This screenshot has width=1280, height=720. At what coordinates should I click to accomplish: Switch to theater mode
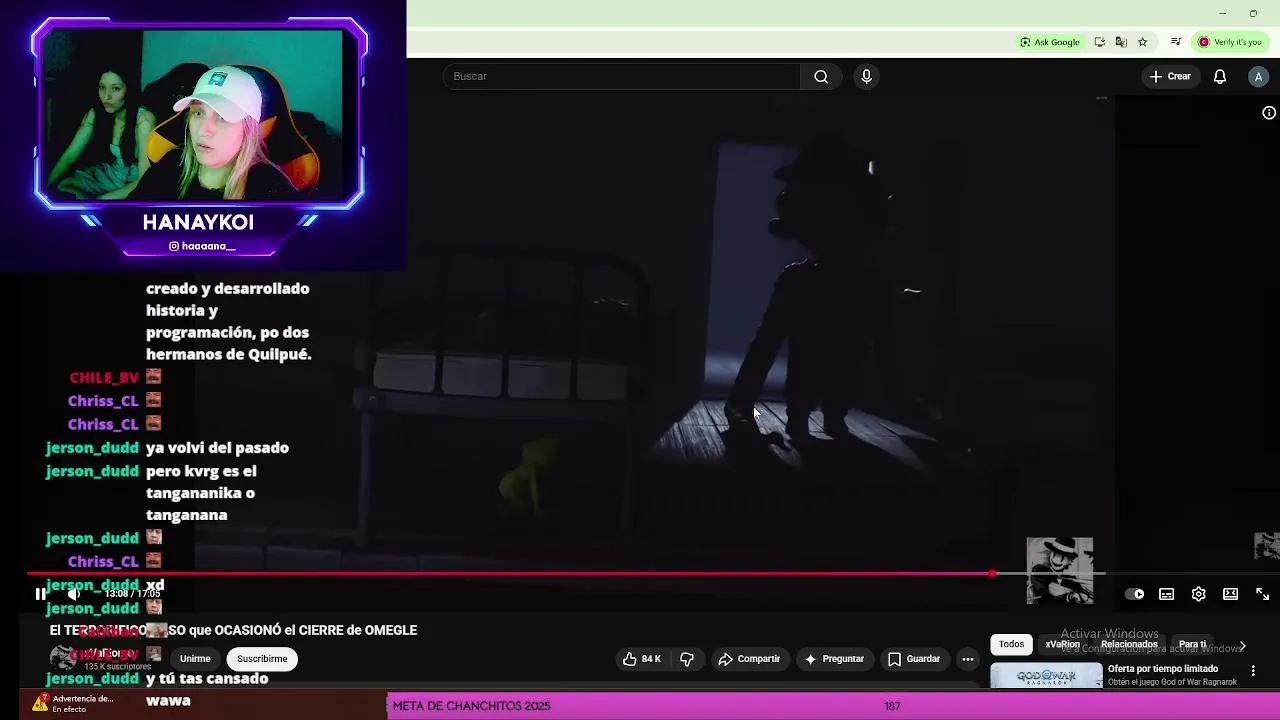coord(1230,594)
